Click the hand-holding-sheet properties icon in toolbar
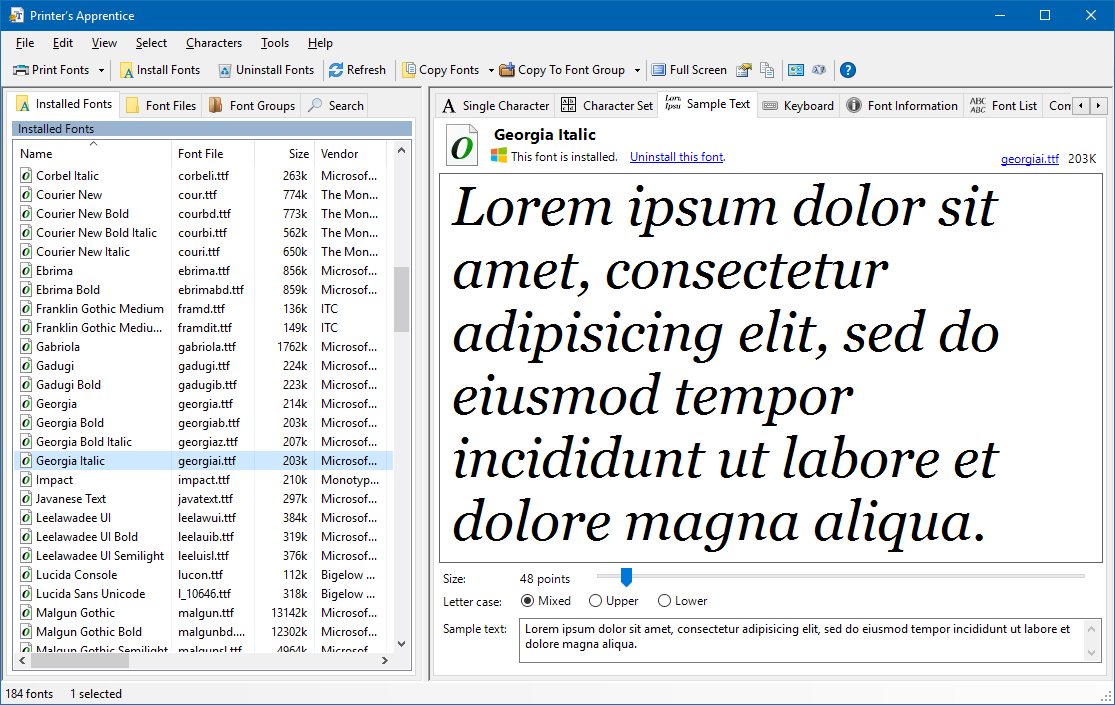 point(744,70)
